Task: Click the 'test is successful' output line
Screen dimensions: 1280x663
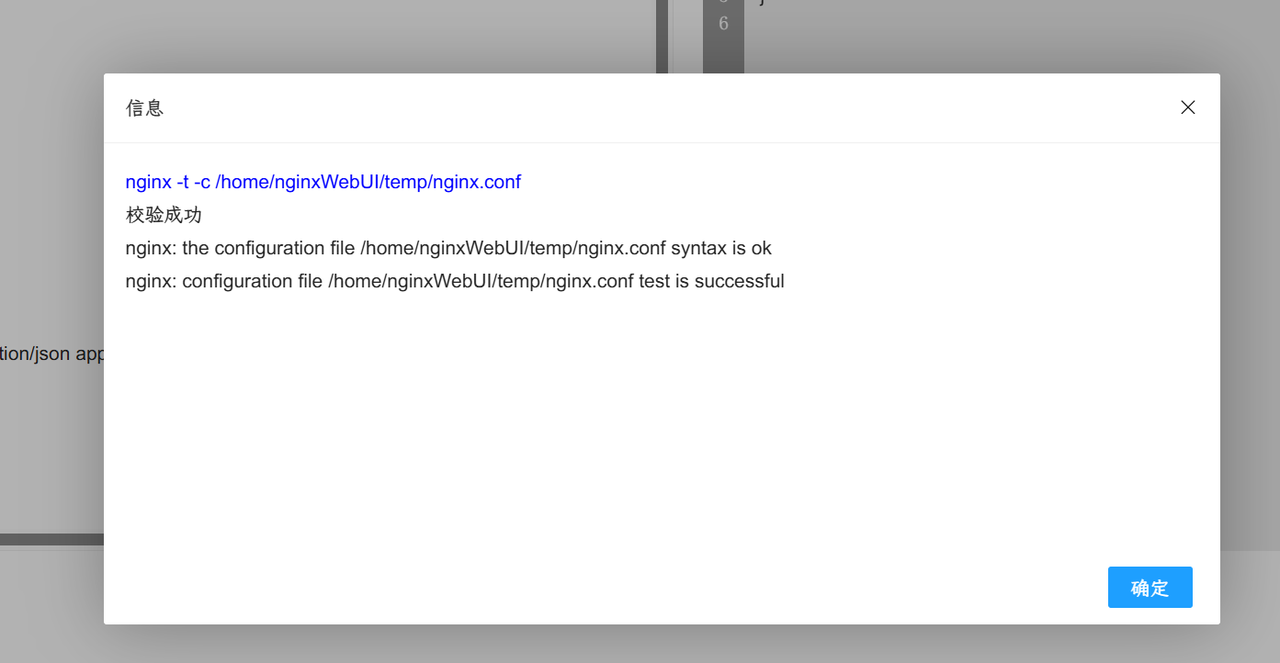Action: click(x=455, y=281)
